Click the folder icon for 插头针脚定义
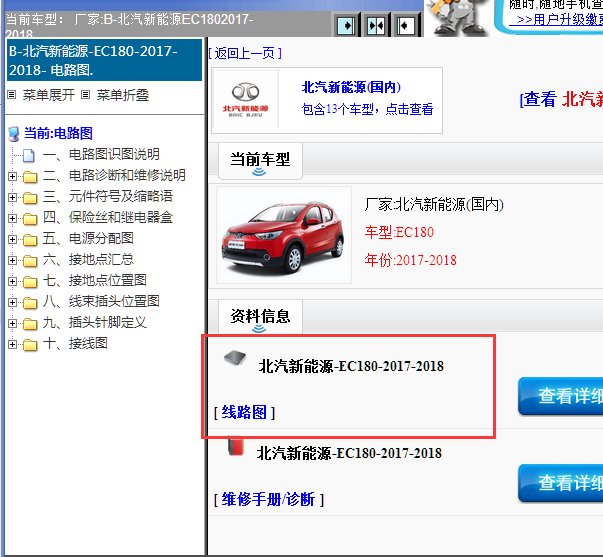This screenshot has width=603, height=557. pos(30,324)
